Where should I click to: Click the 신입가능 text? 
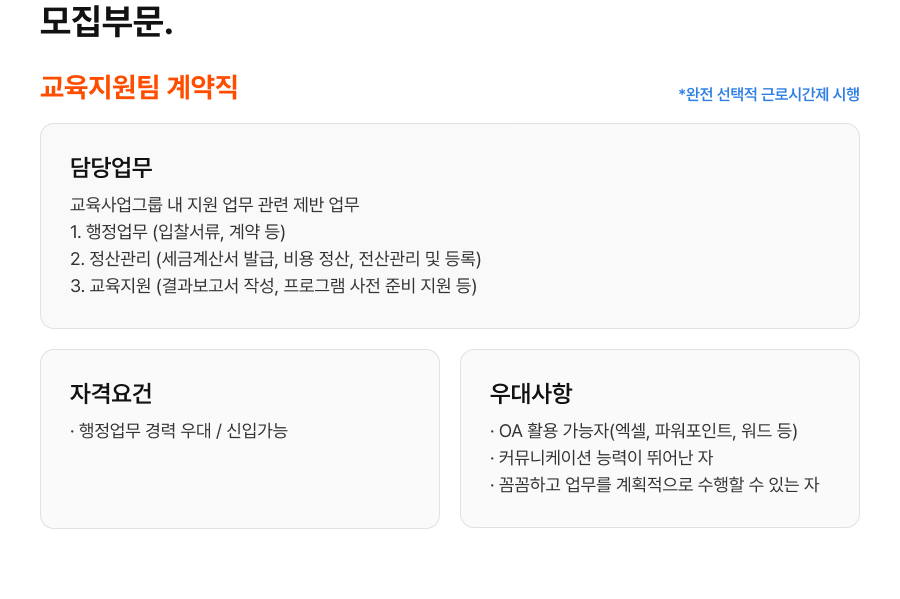257,431
